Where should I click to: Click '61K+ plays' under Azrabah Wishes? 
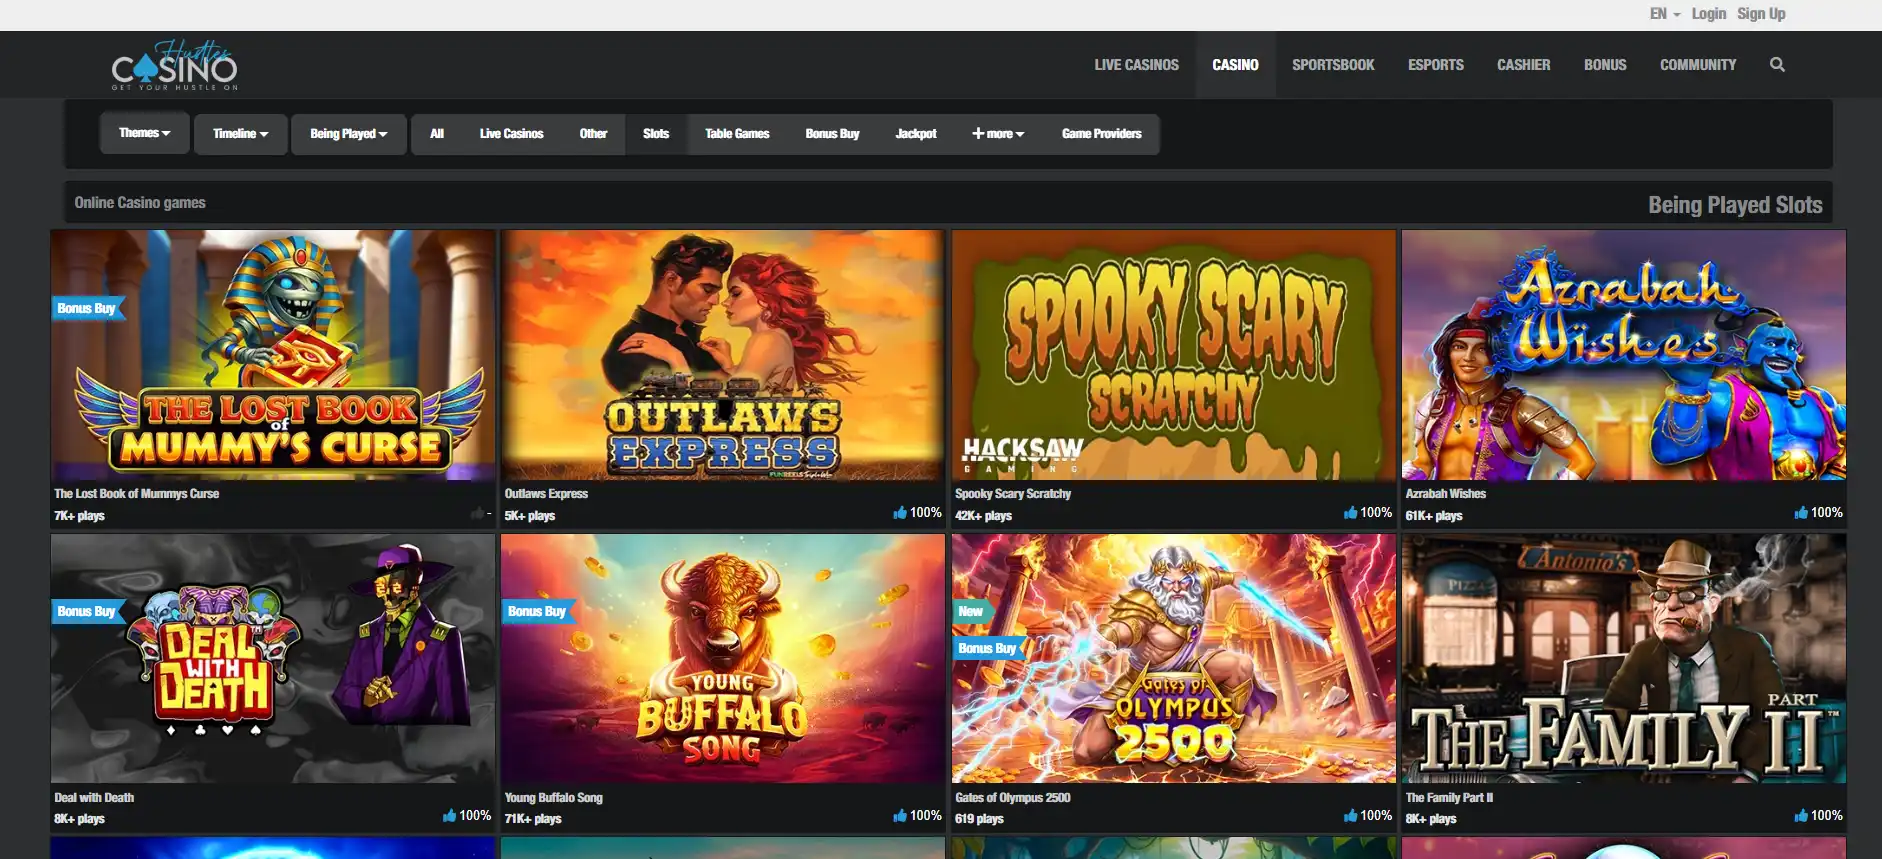tap(1434, 516)
